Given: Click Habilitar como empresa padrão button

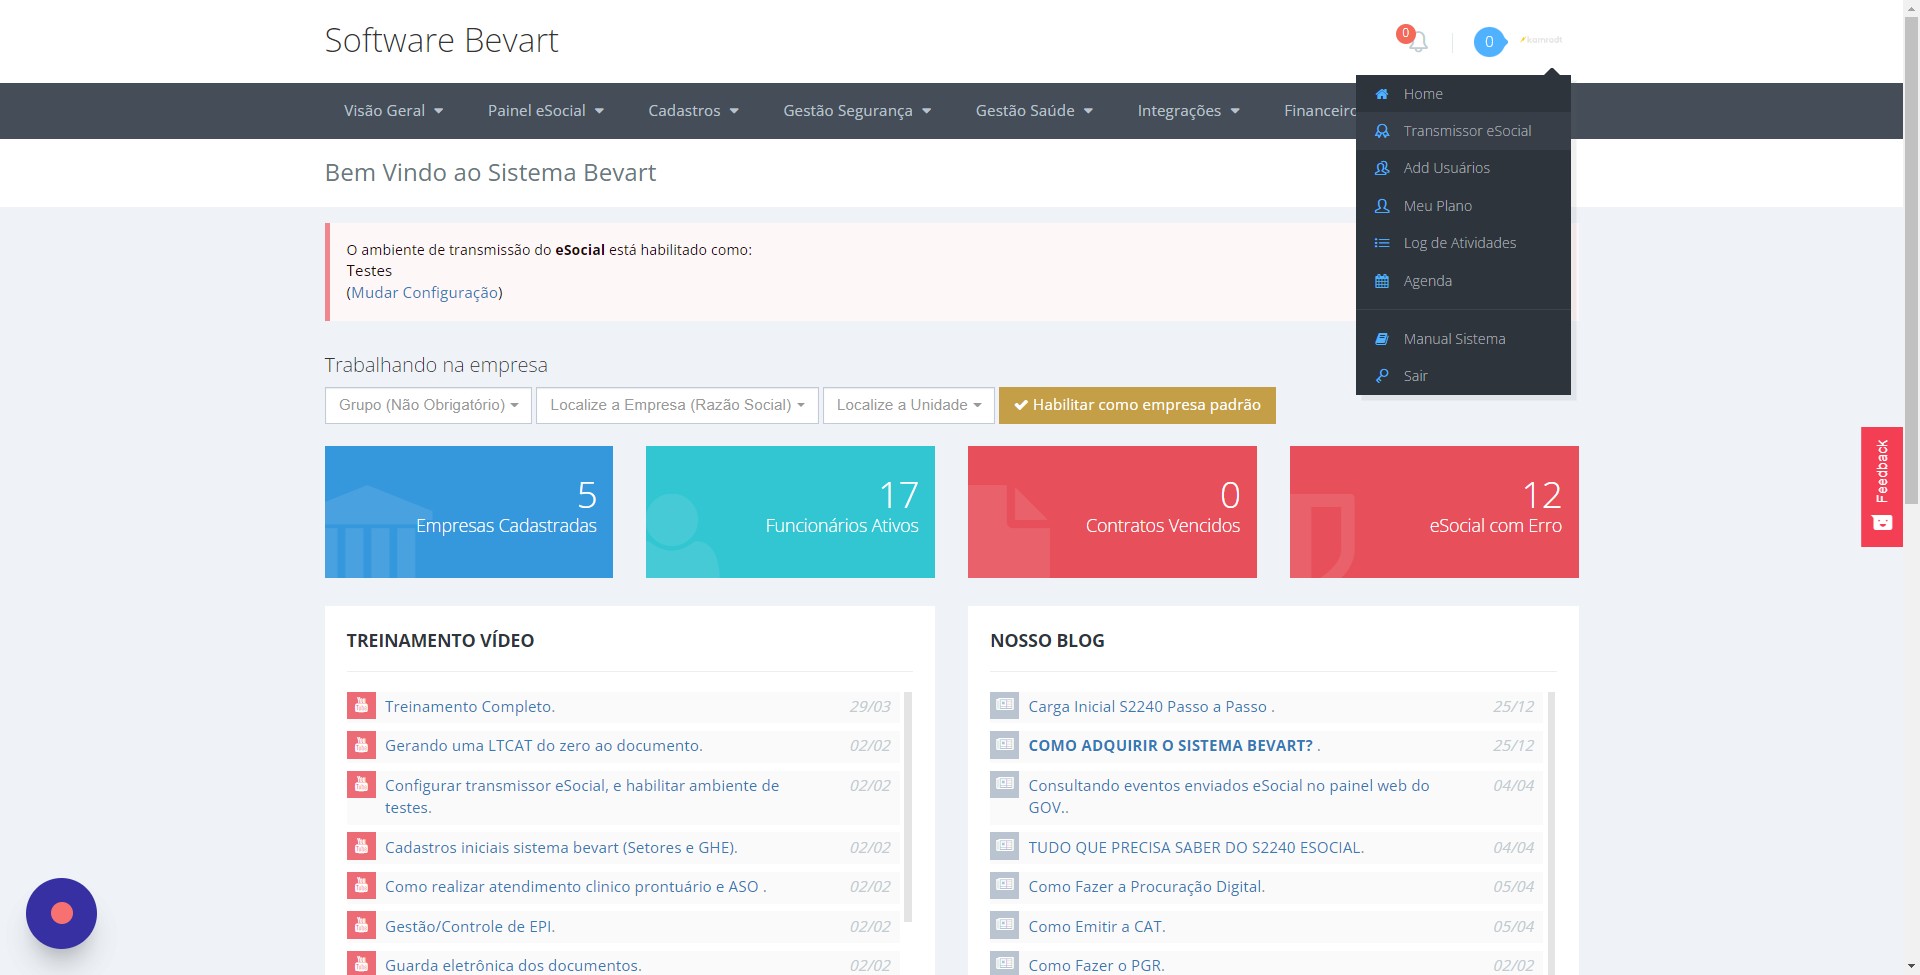Looking at the screenshot, I should pos(1137,405).
